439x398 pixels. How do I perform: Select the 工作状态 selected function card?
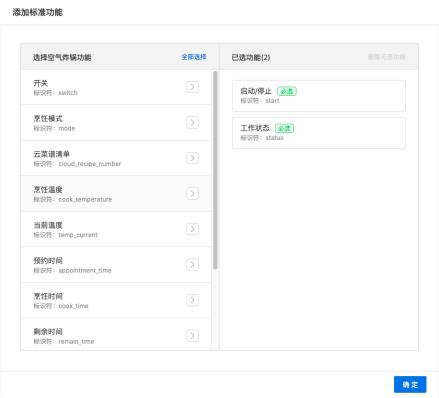coord(319,133)
